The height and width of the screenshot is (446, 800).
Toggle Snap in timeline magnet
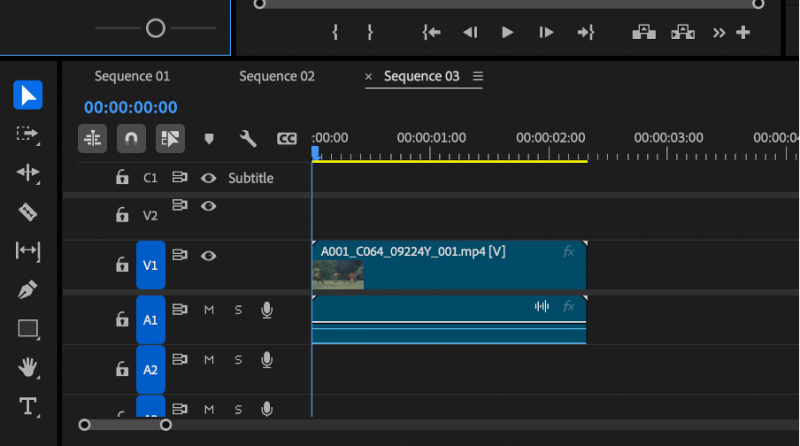point(131,138)
